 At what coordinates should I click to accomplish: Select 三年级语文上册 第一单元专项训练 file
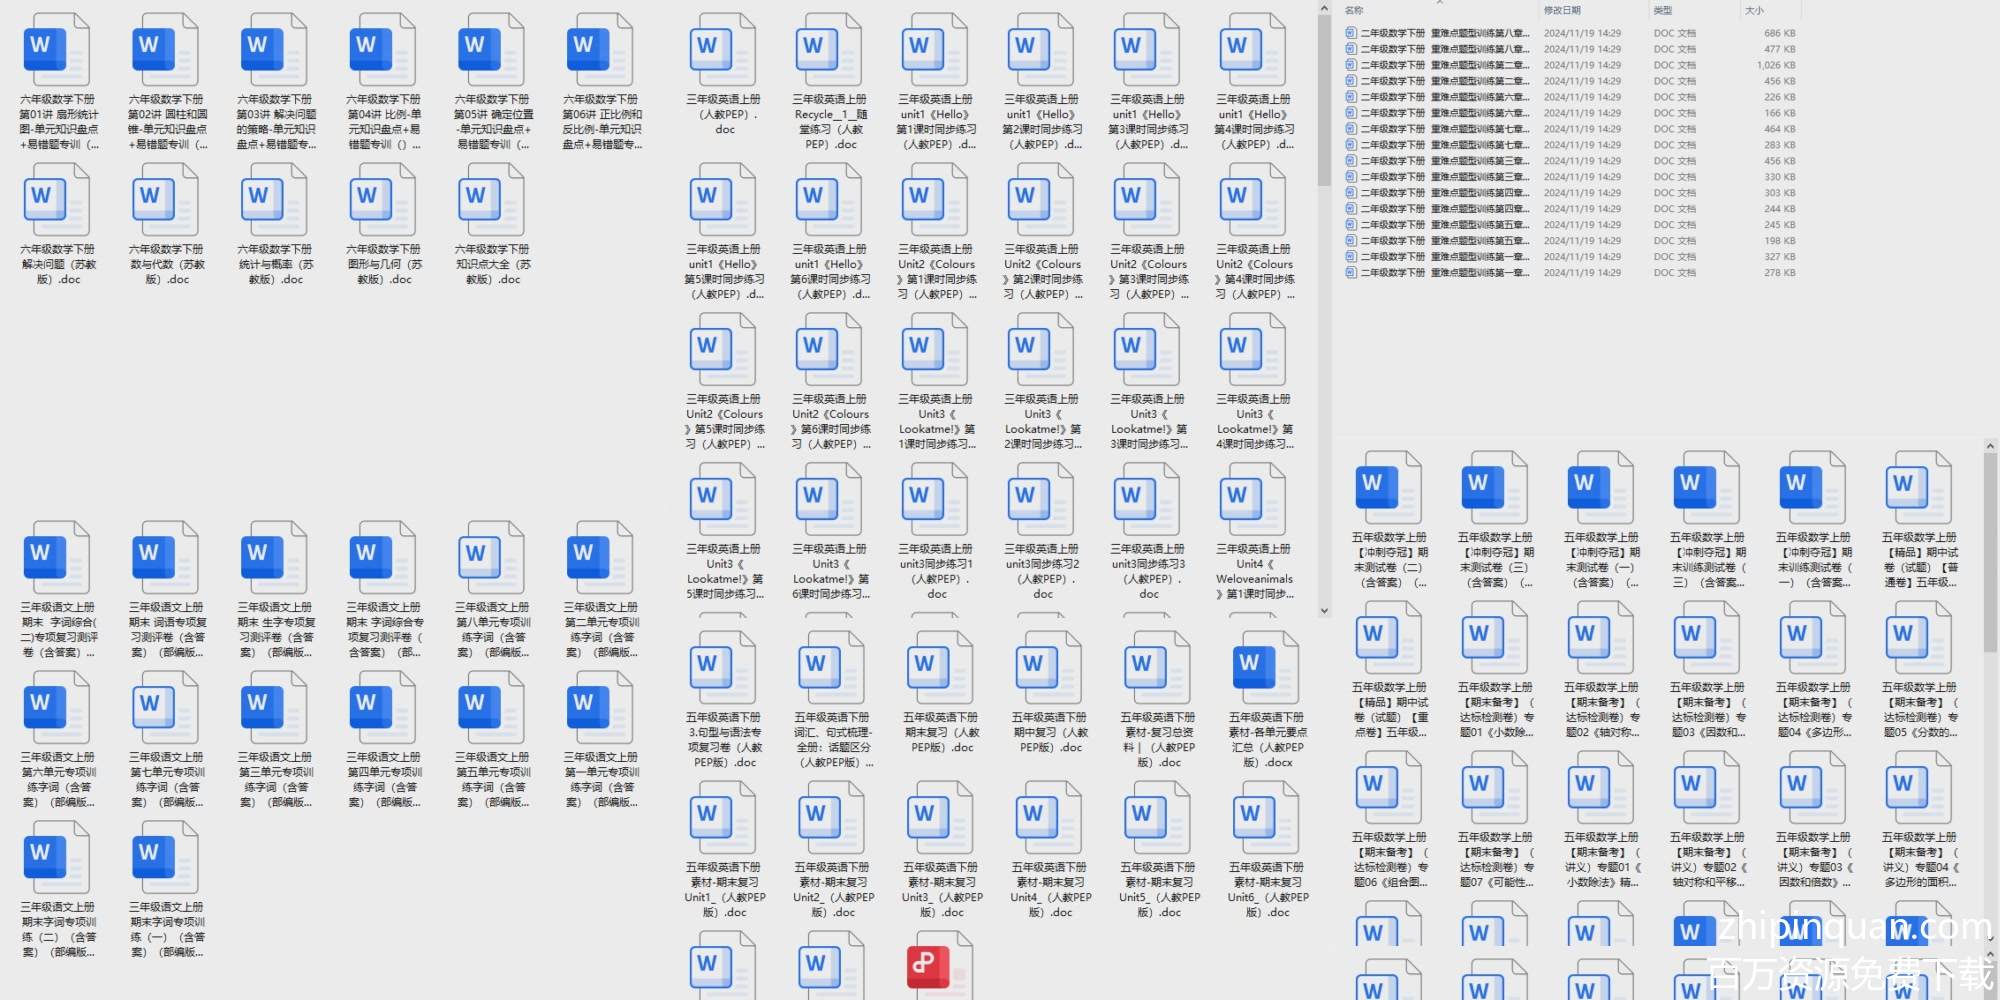[601, 740]
